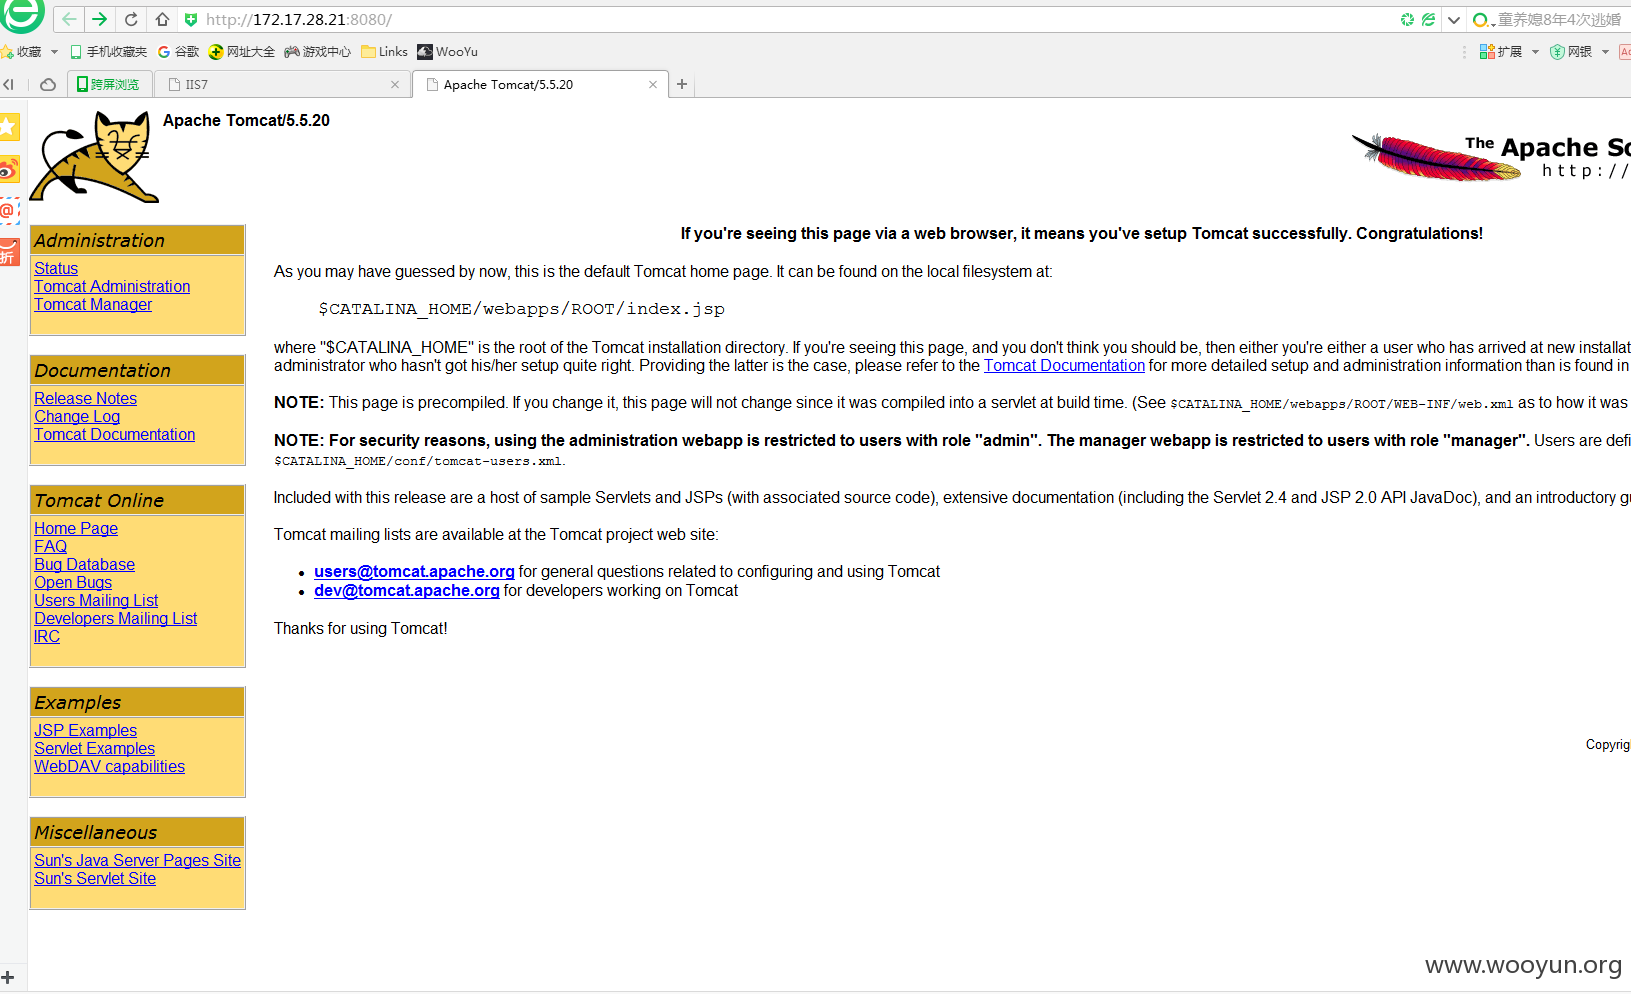Open the 手机收藏夹 mobile bookmarks

click(x=108, y=52)
